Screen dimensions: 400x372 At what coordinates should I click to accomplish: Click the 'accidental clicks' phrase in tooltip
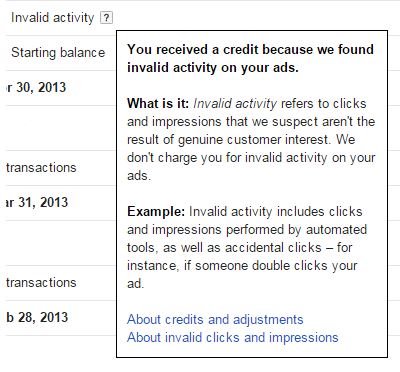(273, 247)
